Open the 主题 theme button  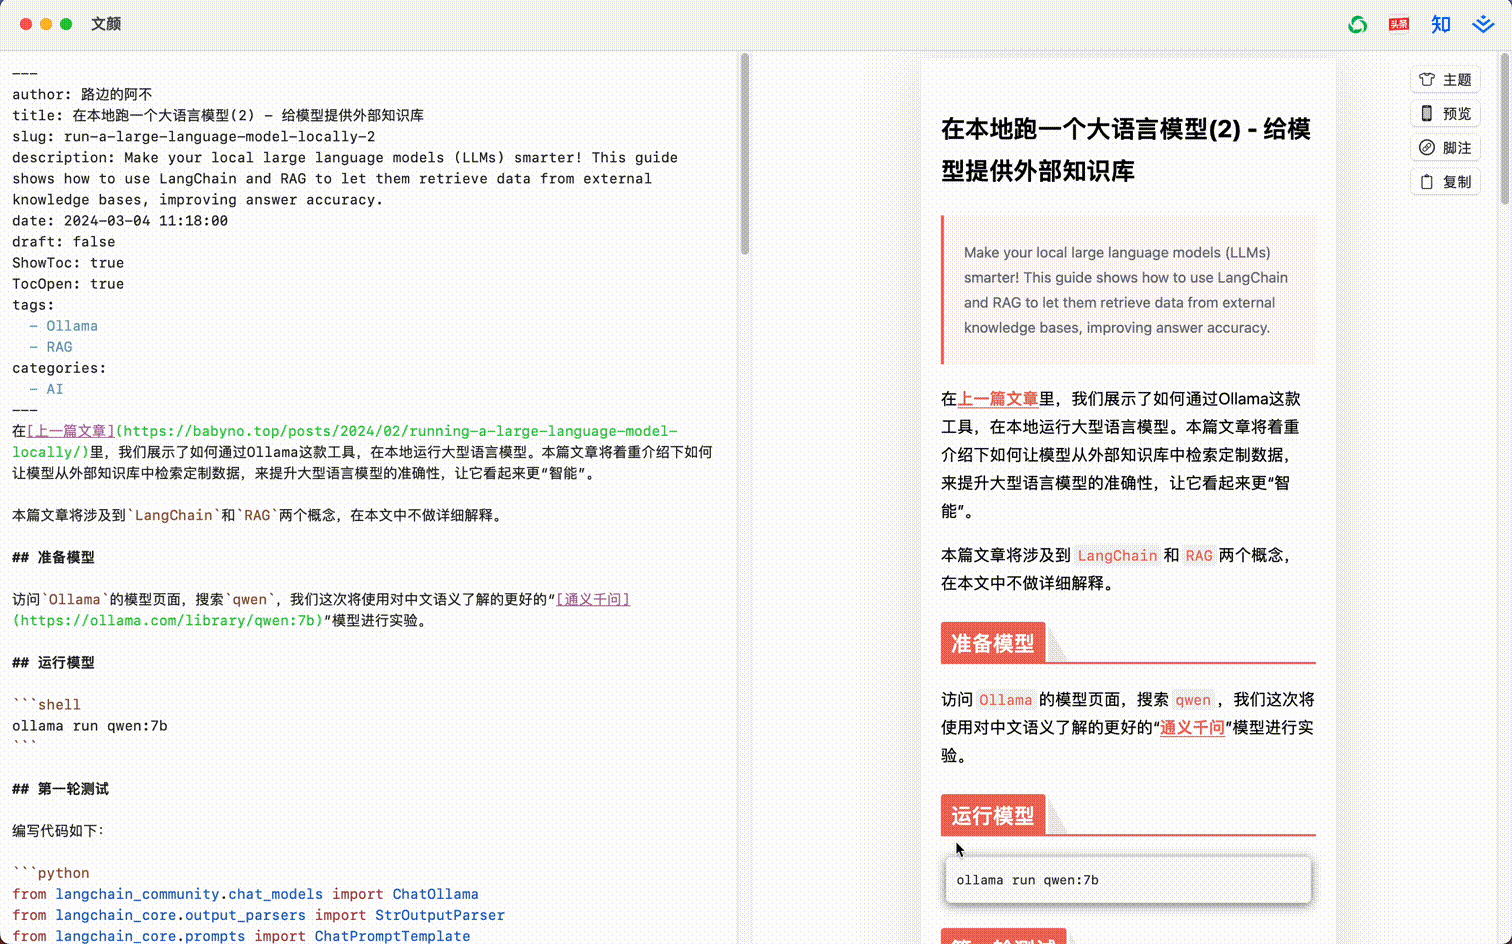click(1445, 80)
